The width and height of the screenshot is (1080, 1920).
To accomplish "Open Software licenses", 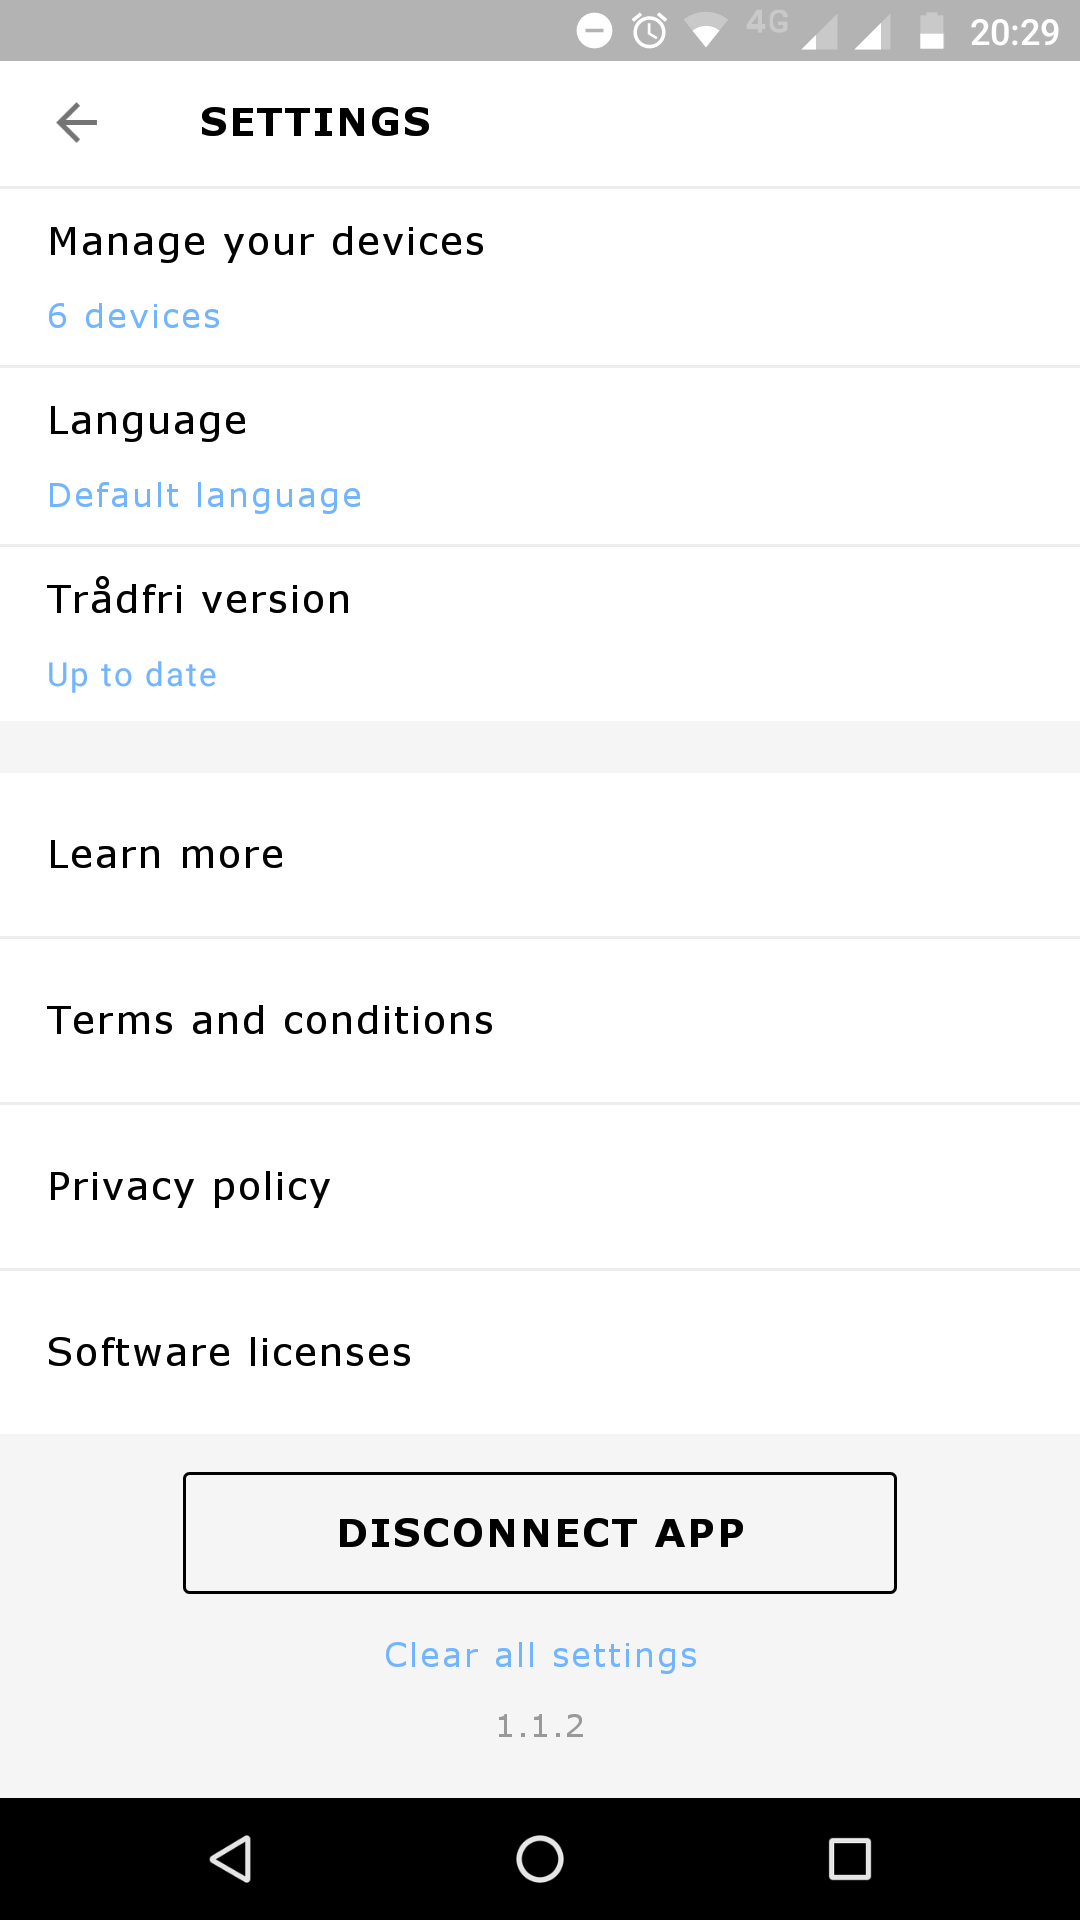I will [229, 1353].
